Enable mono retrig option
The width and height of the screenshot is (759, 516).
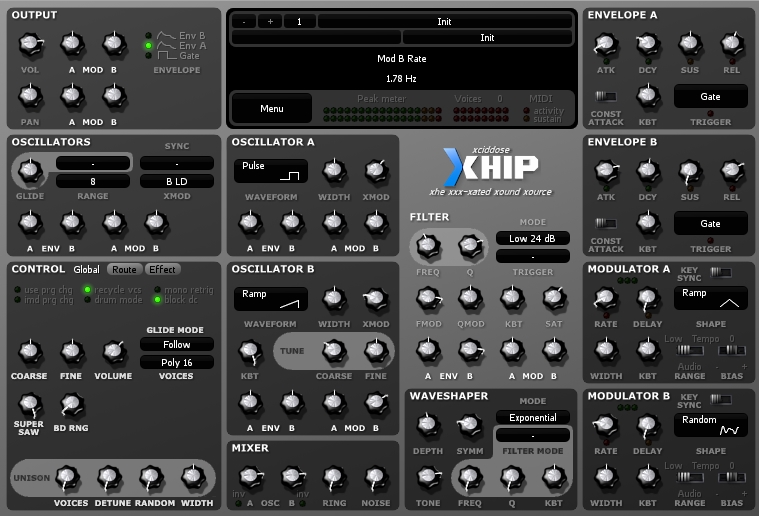tap(184, 289)
